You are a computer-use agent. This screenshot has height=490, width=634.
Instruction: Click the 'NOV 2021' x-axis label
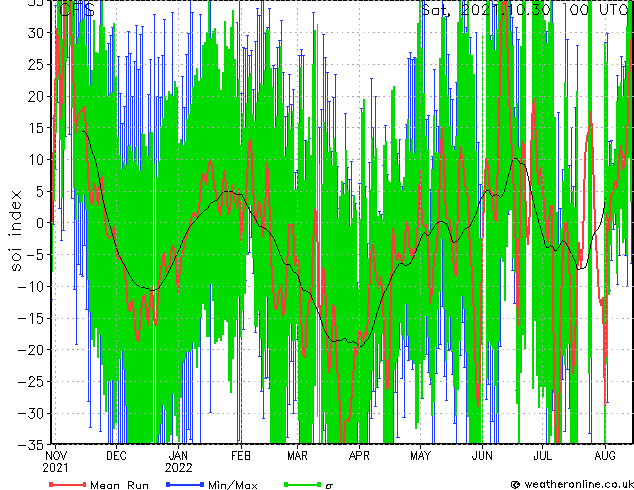pos(56,462)
